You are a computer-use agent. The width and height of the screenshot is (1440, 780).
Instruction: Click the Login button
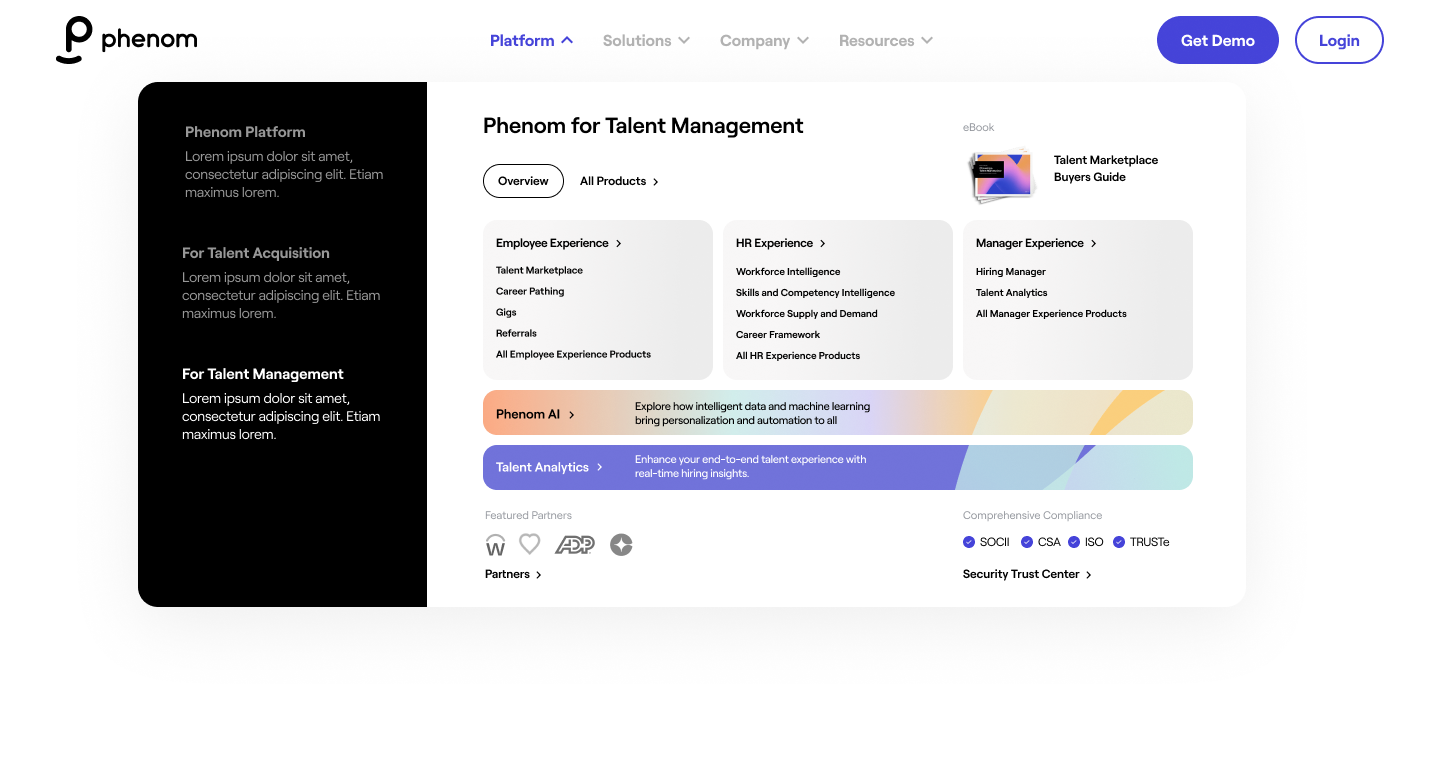tap(1339, 40)
